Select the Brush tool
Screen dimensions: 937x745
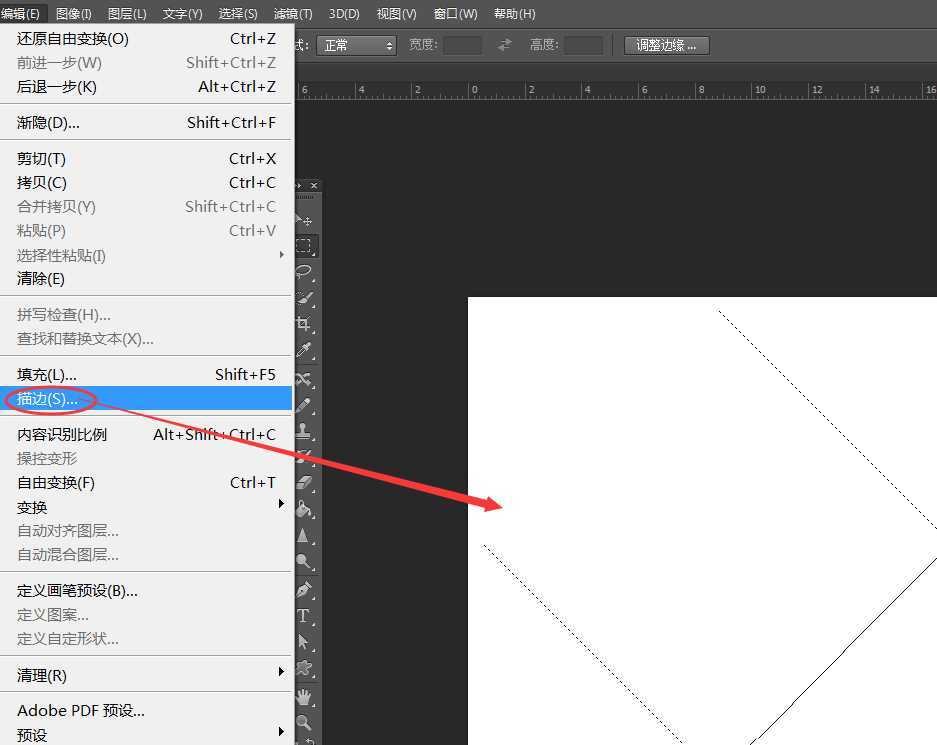[x=304, y=405]
